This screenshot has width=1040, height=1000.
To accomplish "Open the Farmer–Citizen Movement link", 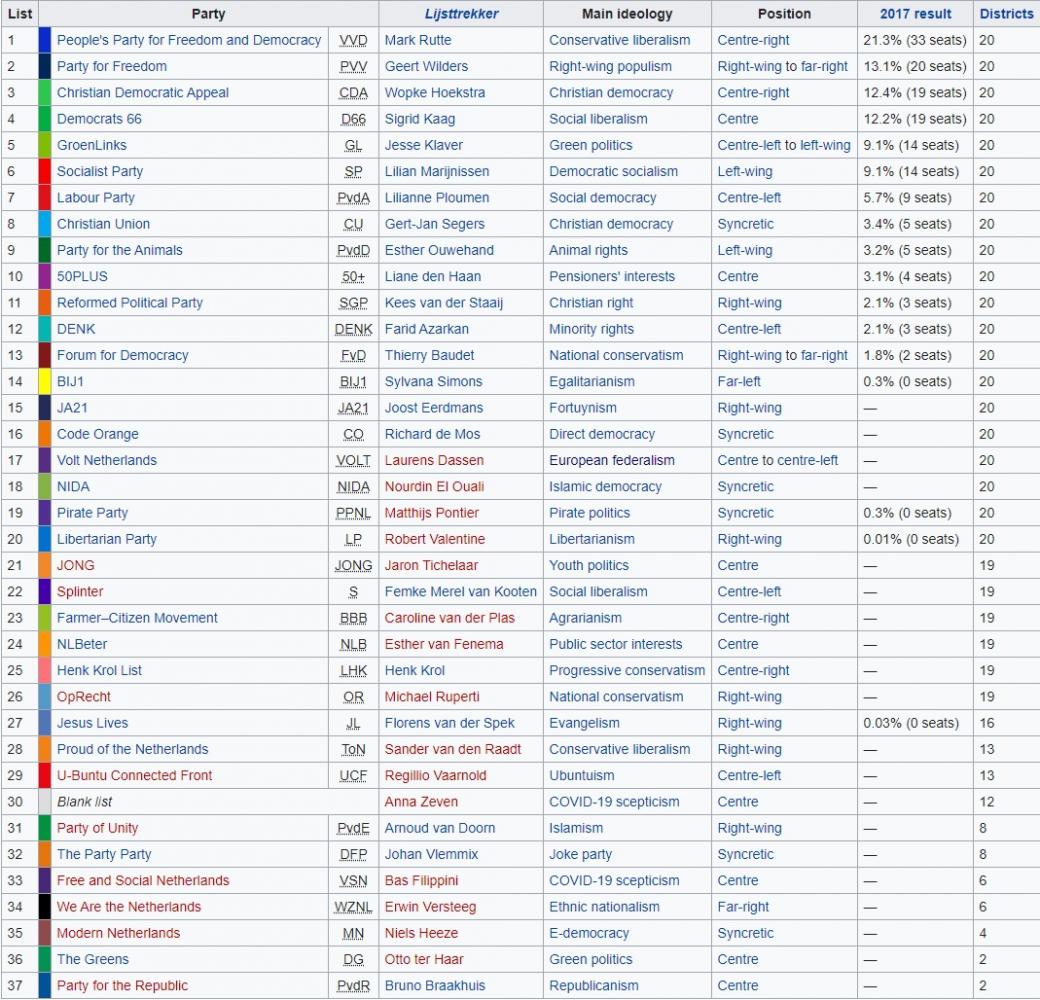I will [137, 618].
